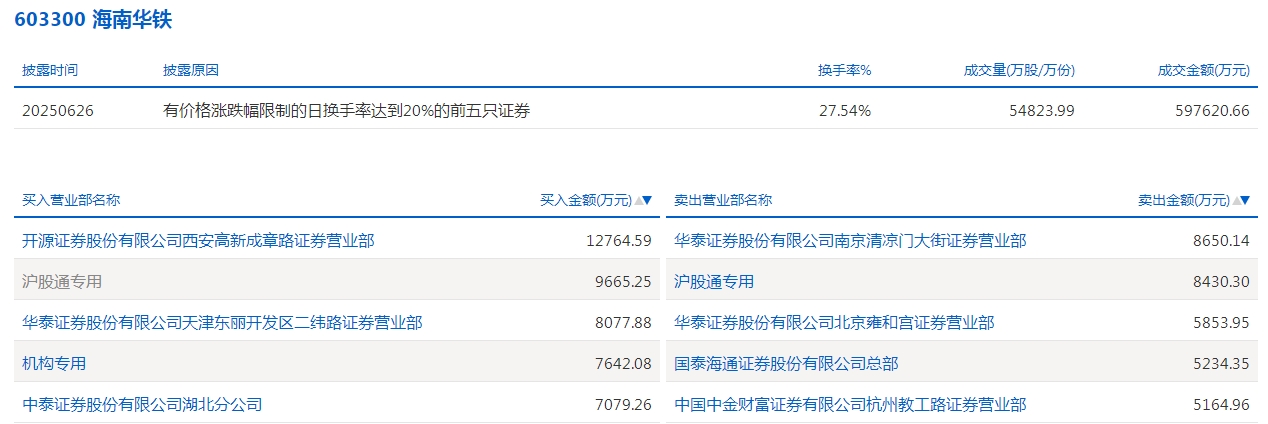Click 沪股通专用 in the sell-side list
The width and height of the screenshot is (1268, 424).
714,281
